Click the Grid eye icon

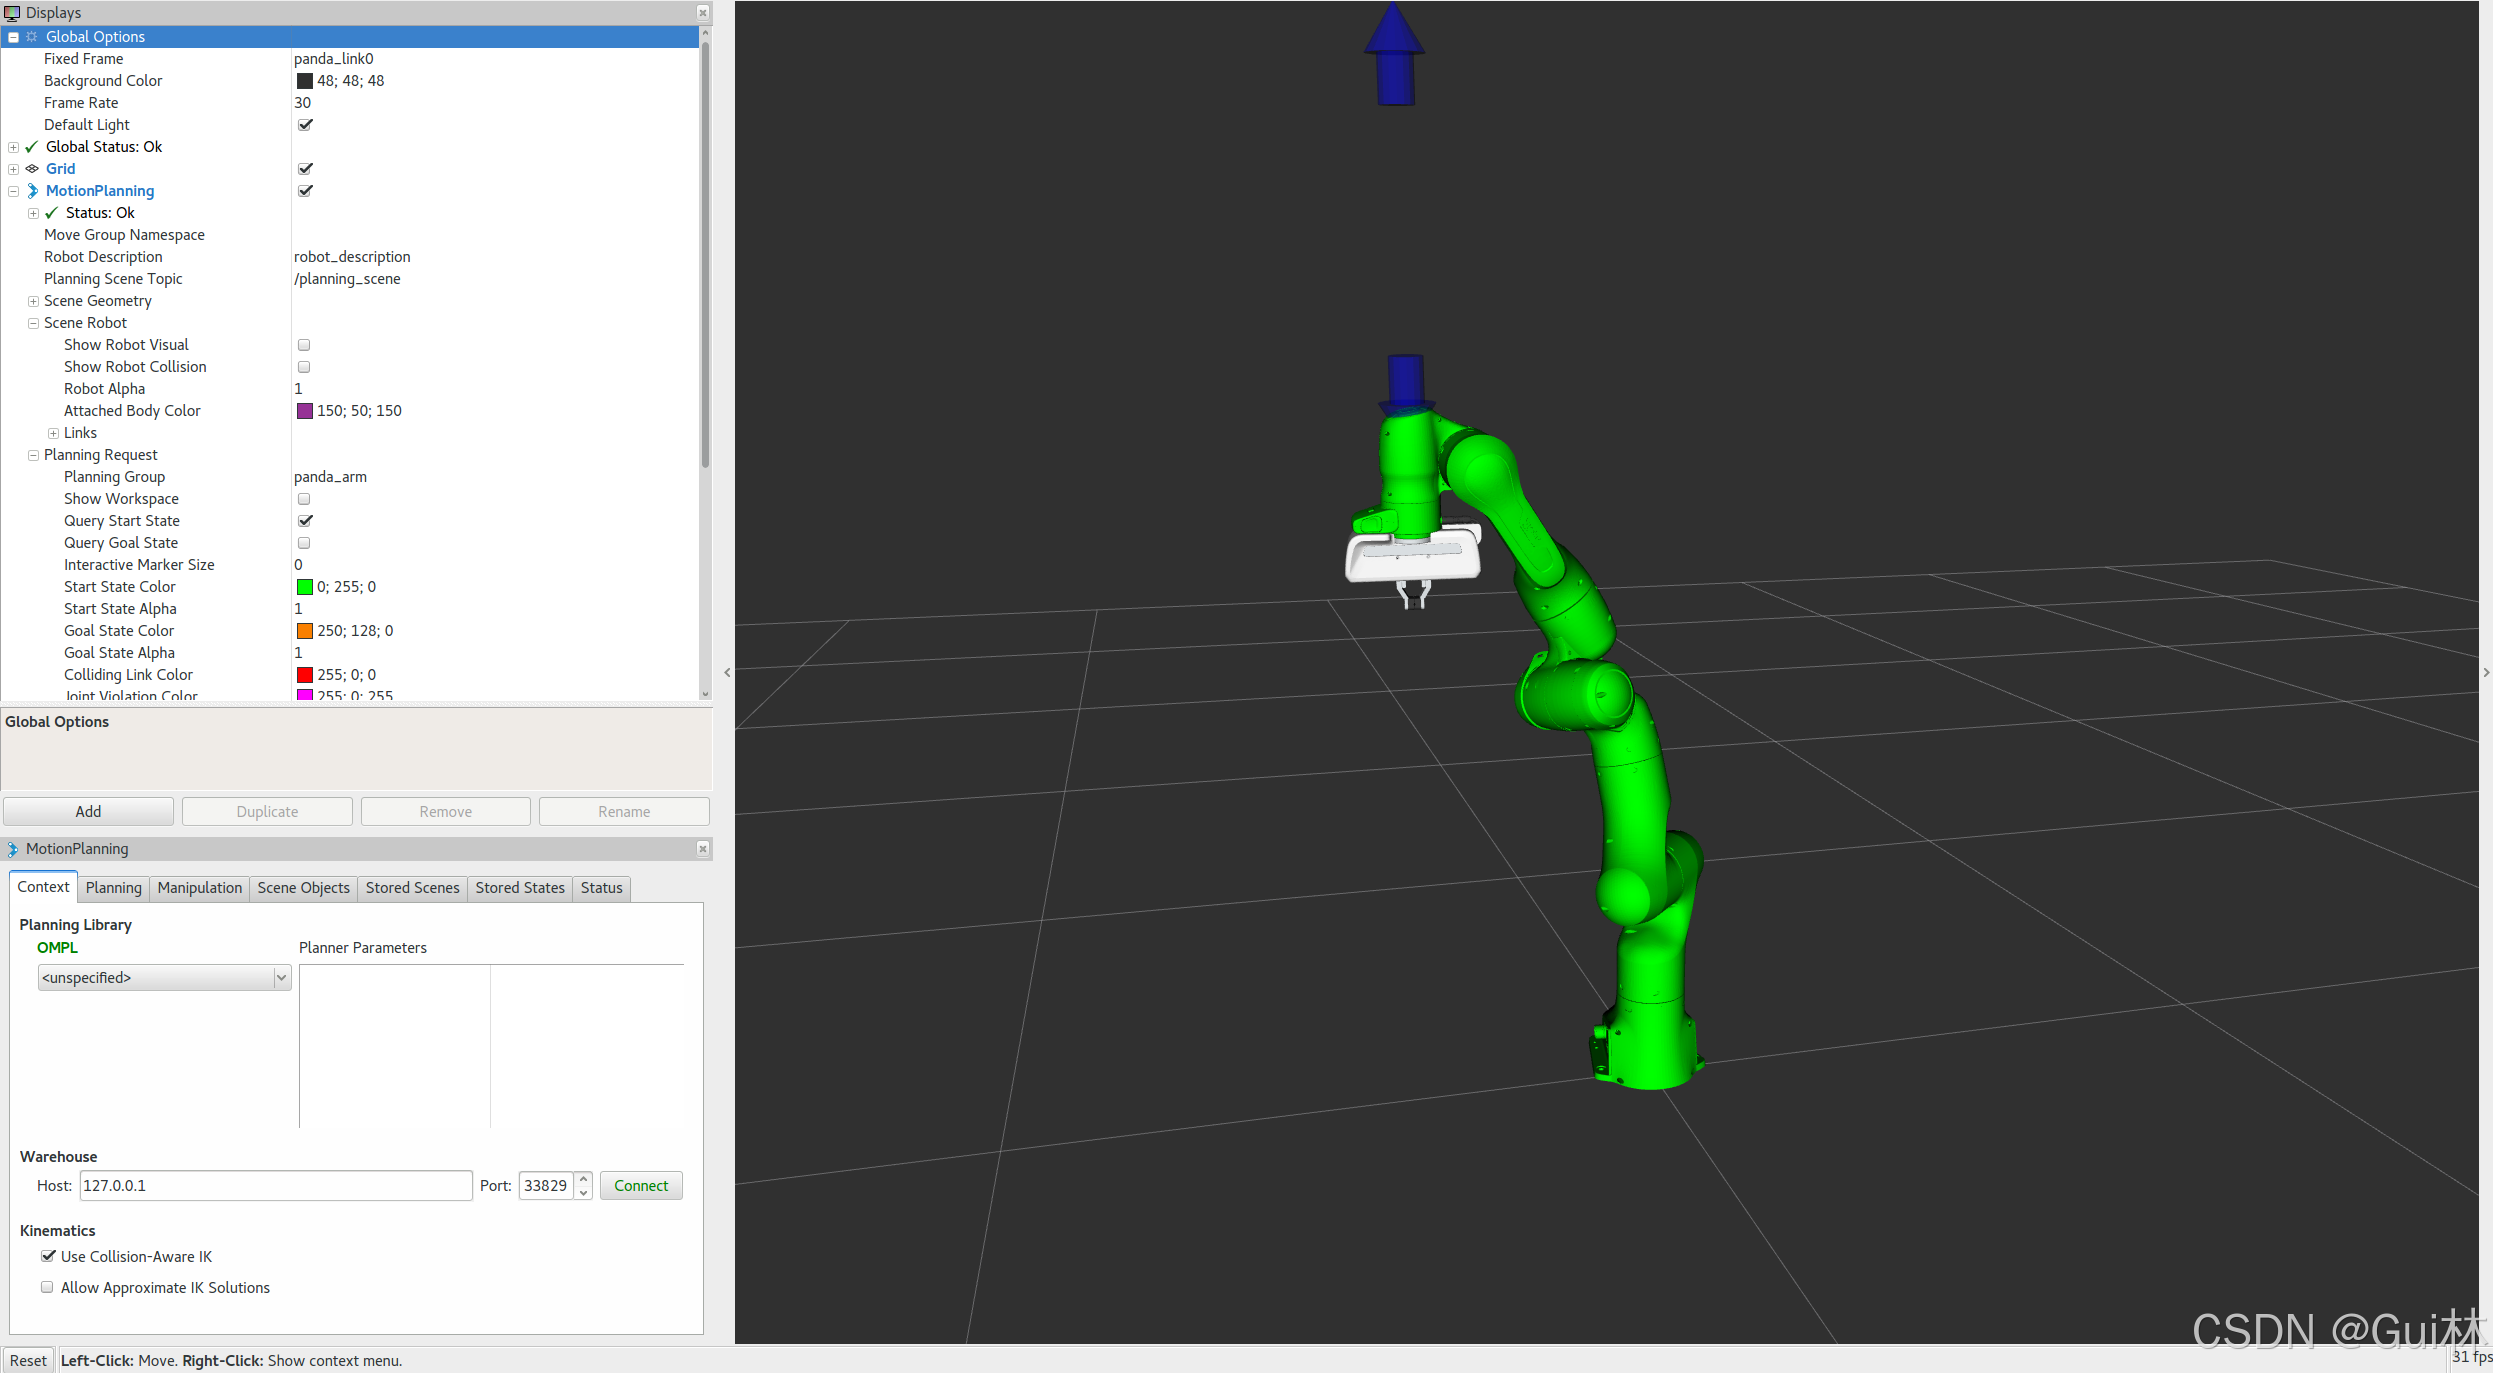(32, 169)
